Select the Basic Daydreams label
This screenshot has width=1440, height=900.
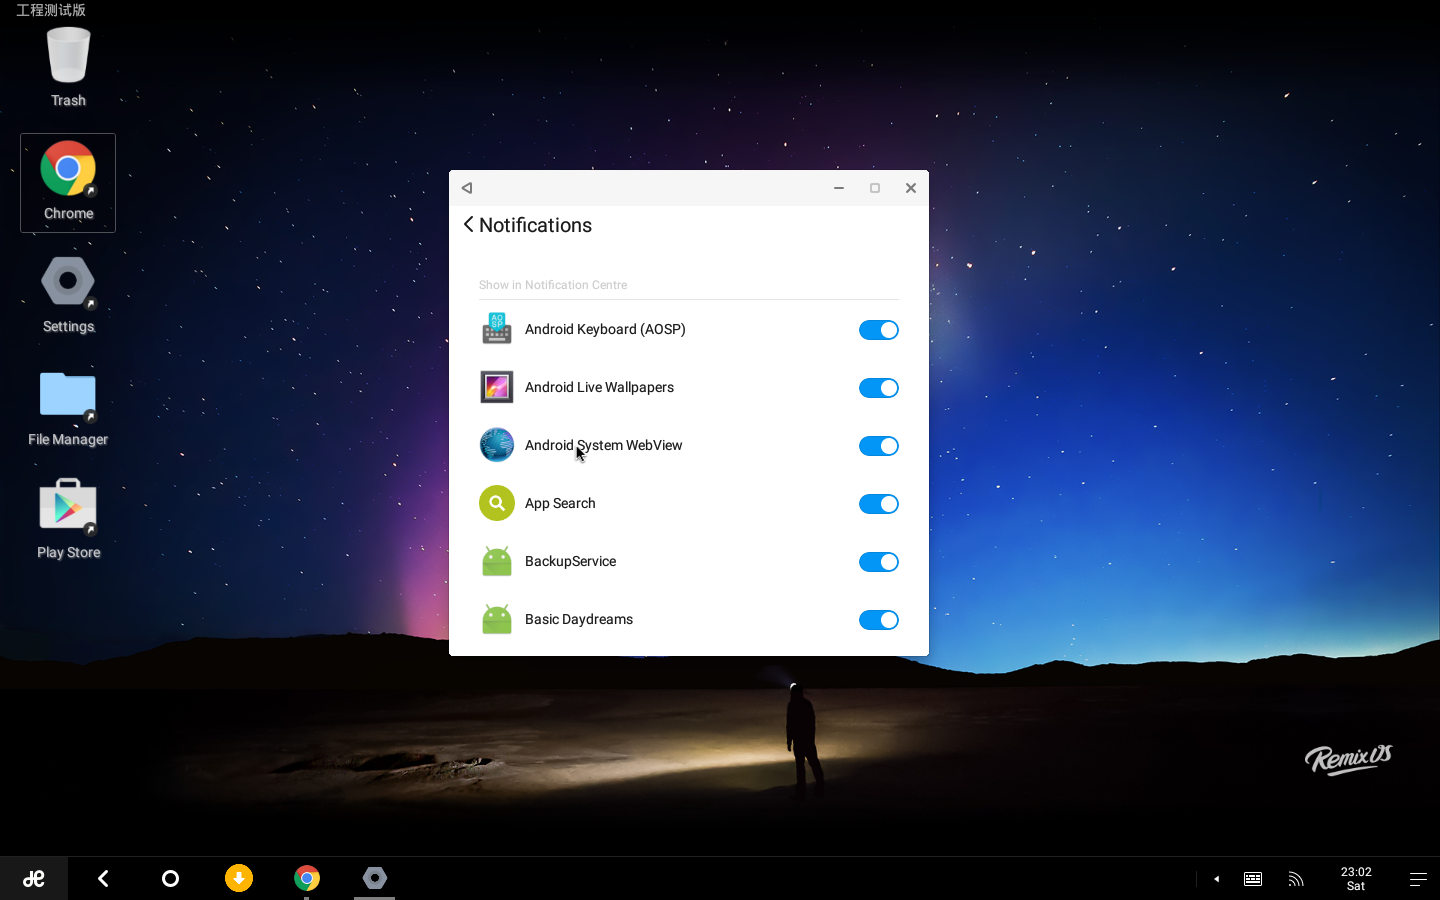click(x=579, y=619)
